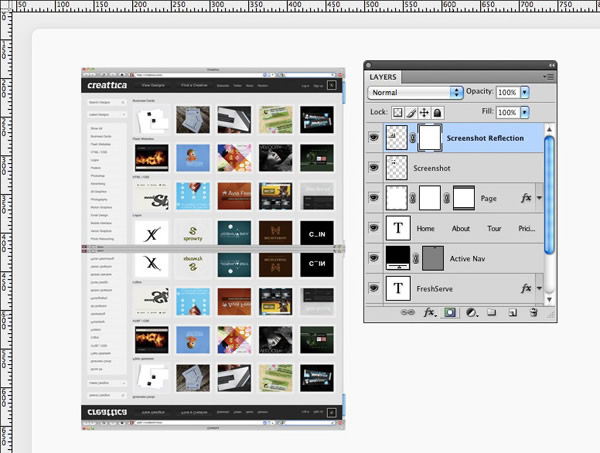
Task: Click T type icon of Home About layer
Action: coord(398,228)
